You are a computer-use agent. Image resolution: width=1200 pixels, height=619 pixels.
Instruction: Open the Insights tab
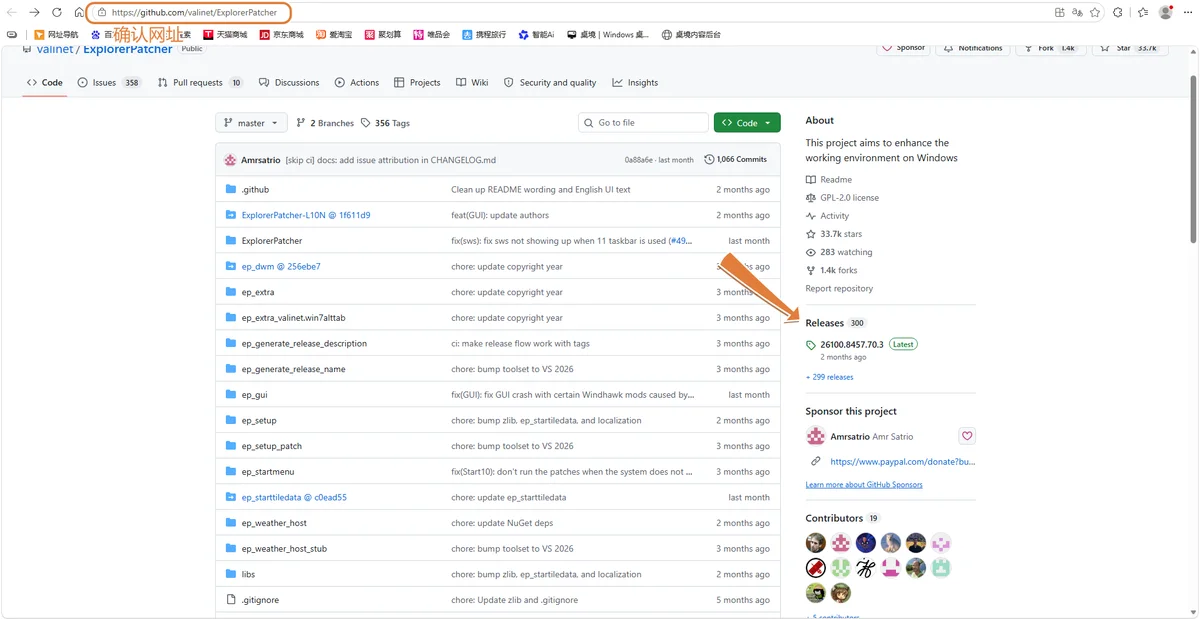(635, 83)
